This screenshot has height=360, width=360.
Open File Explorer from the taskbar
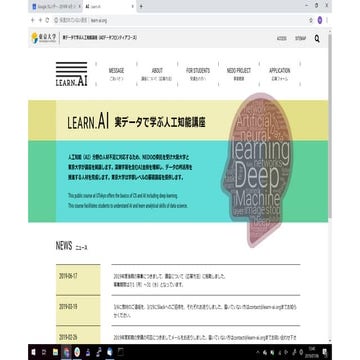55,352
